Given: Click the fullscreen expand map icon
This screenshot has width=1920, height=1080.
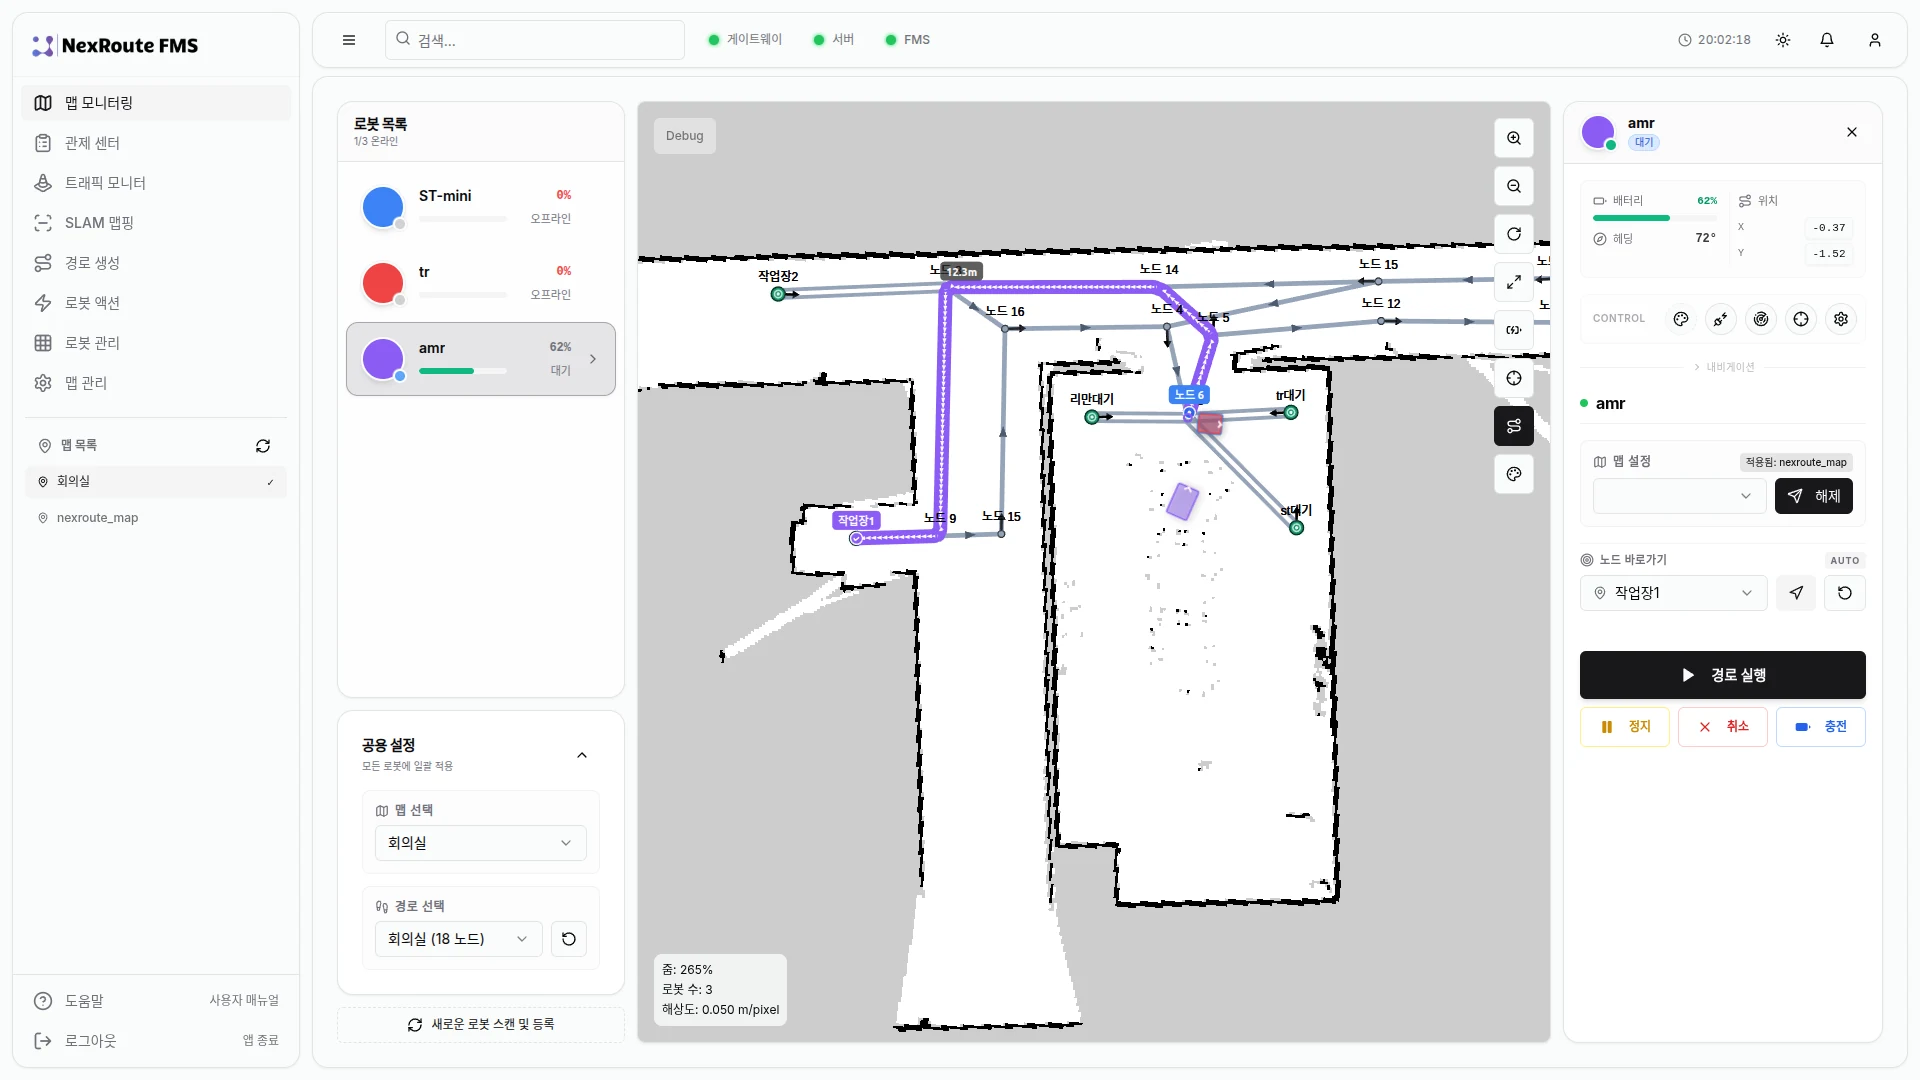Looking at the screenshot, I should 1514,282.
